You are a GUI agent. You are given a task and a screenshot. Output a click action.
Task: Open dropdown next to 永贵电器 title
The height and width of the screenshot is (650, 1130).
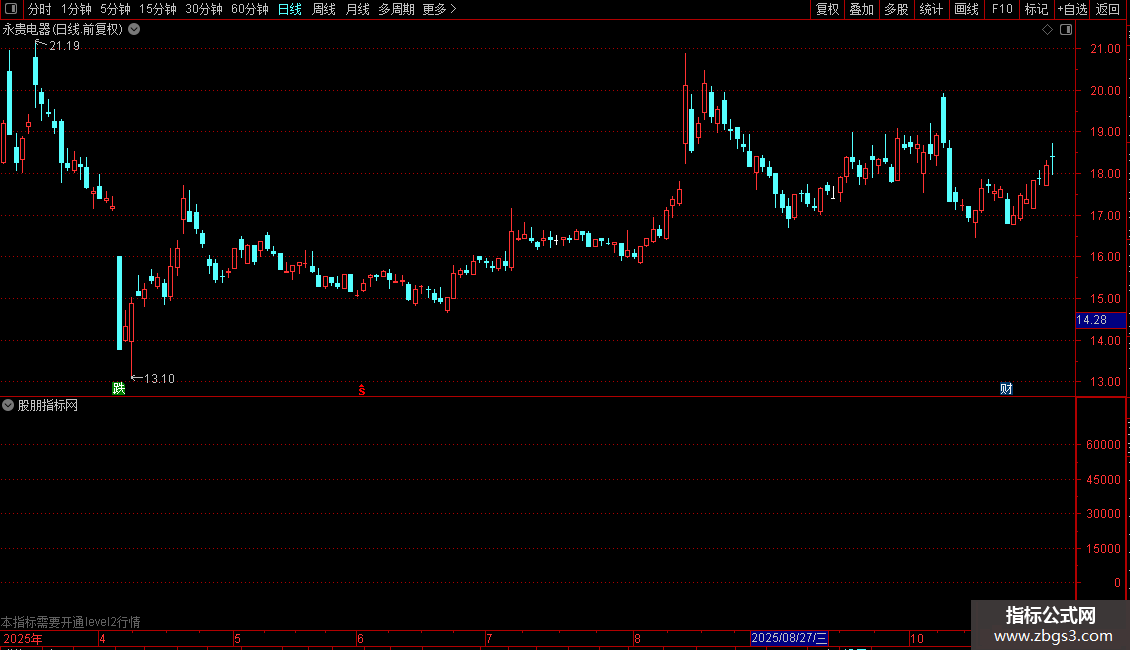[x=134, y=30]
